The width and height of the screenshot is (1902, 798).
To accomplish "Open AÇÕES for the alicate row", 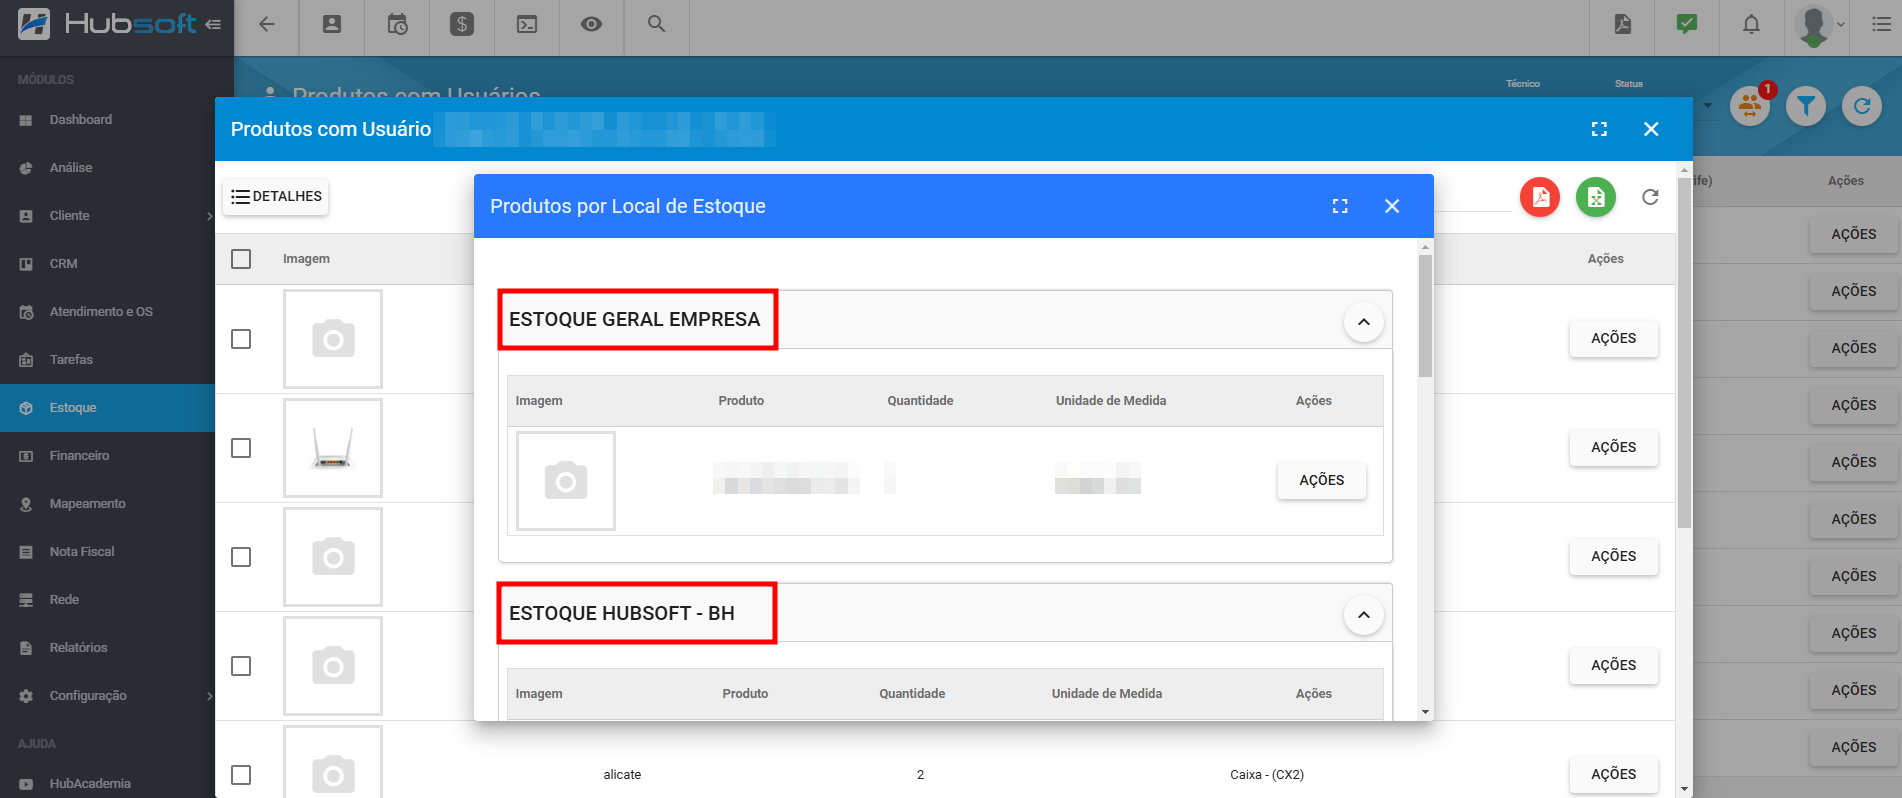I will tap(1613, 775).
